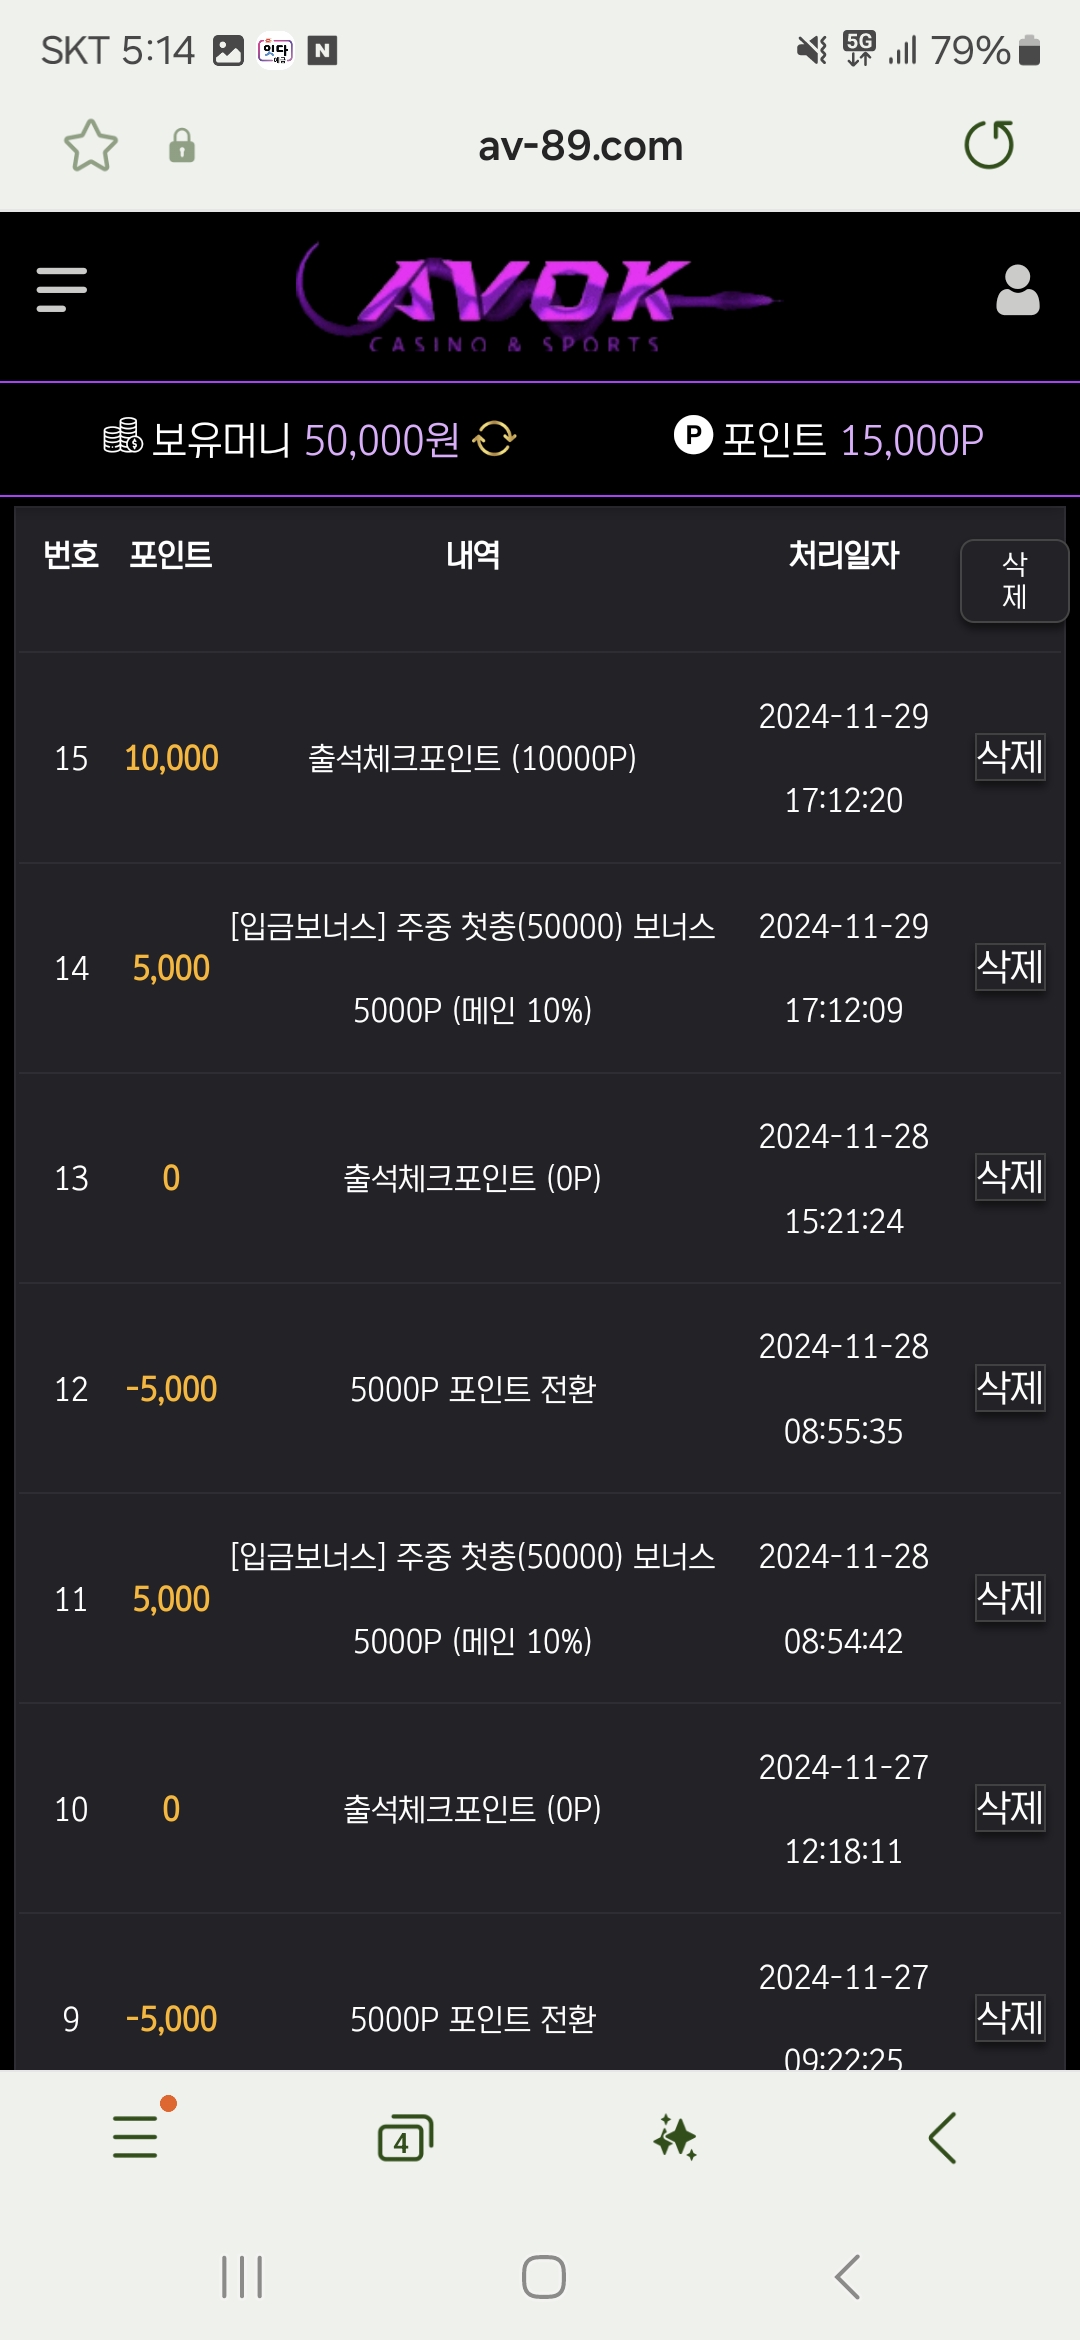The height and width of the screenshot is (2340, 1080).
Task: Open the browser tabs counter
Action: [x=405, y=2138]
